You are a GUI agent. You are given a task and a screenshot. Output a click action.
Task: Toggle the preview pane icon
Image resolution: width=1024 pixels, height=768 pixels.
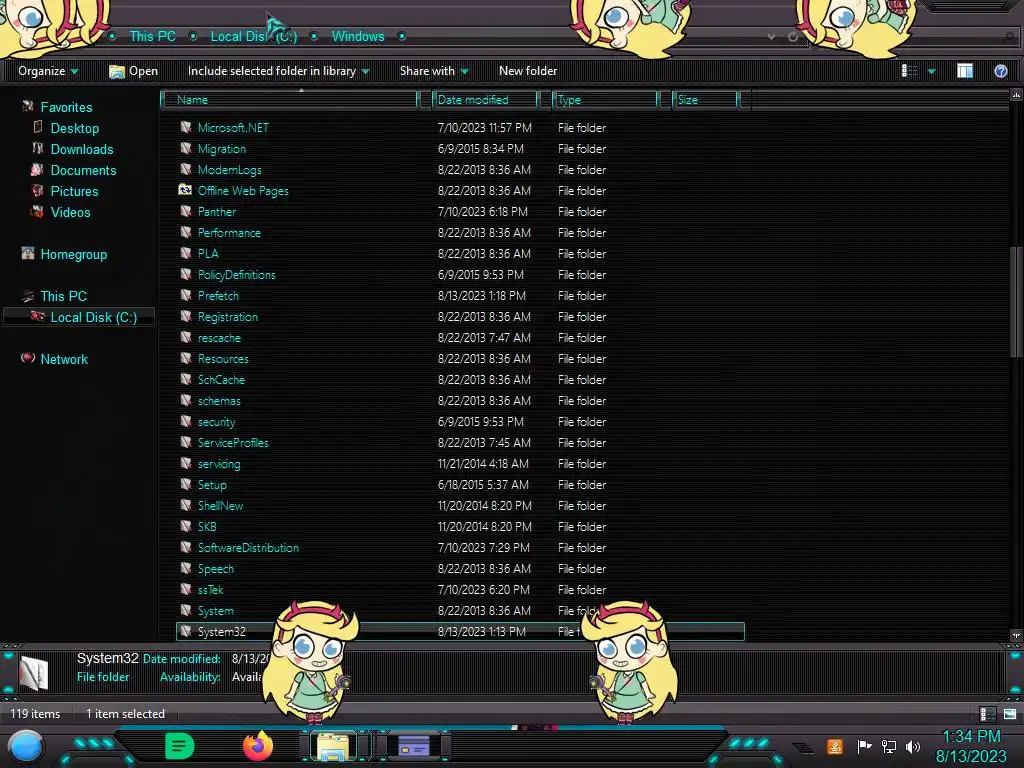[x=965, y=71]
